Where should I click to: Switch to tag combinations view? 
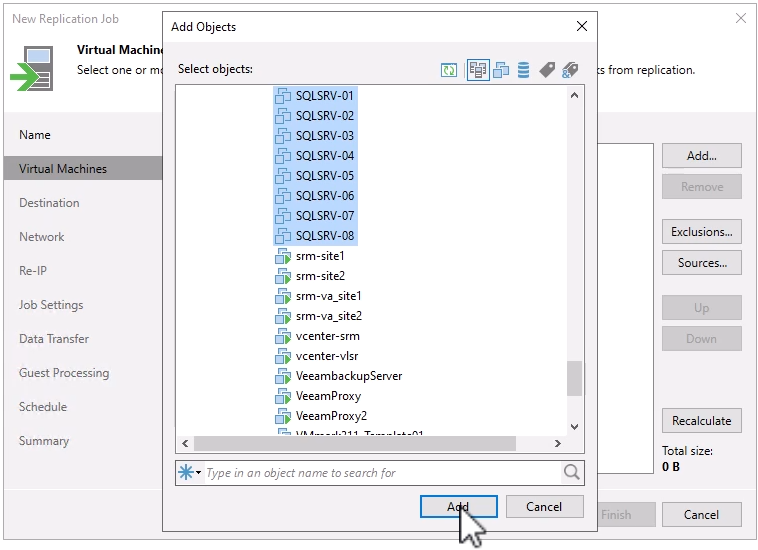tap(570, 70)
